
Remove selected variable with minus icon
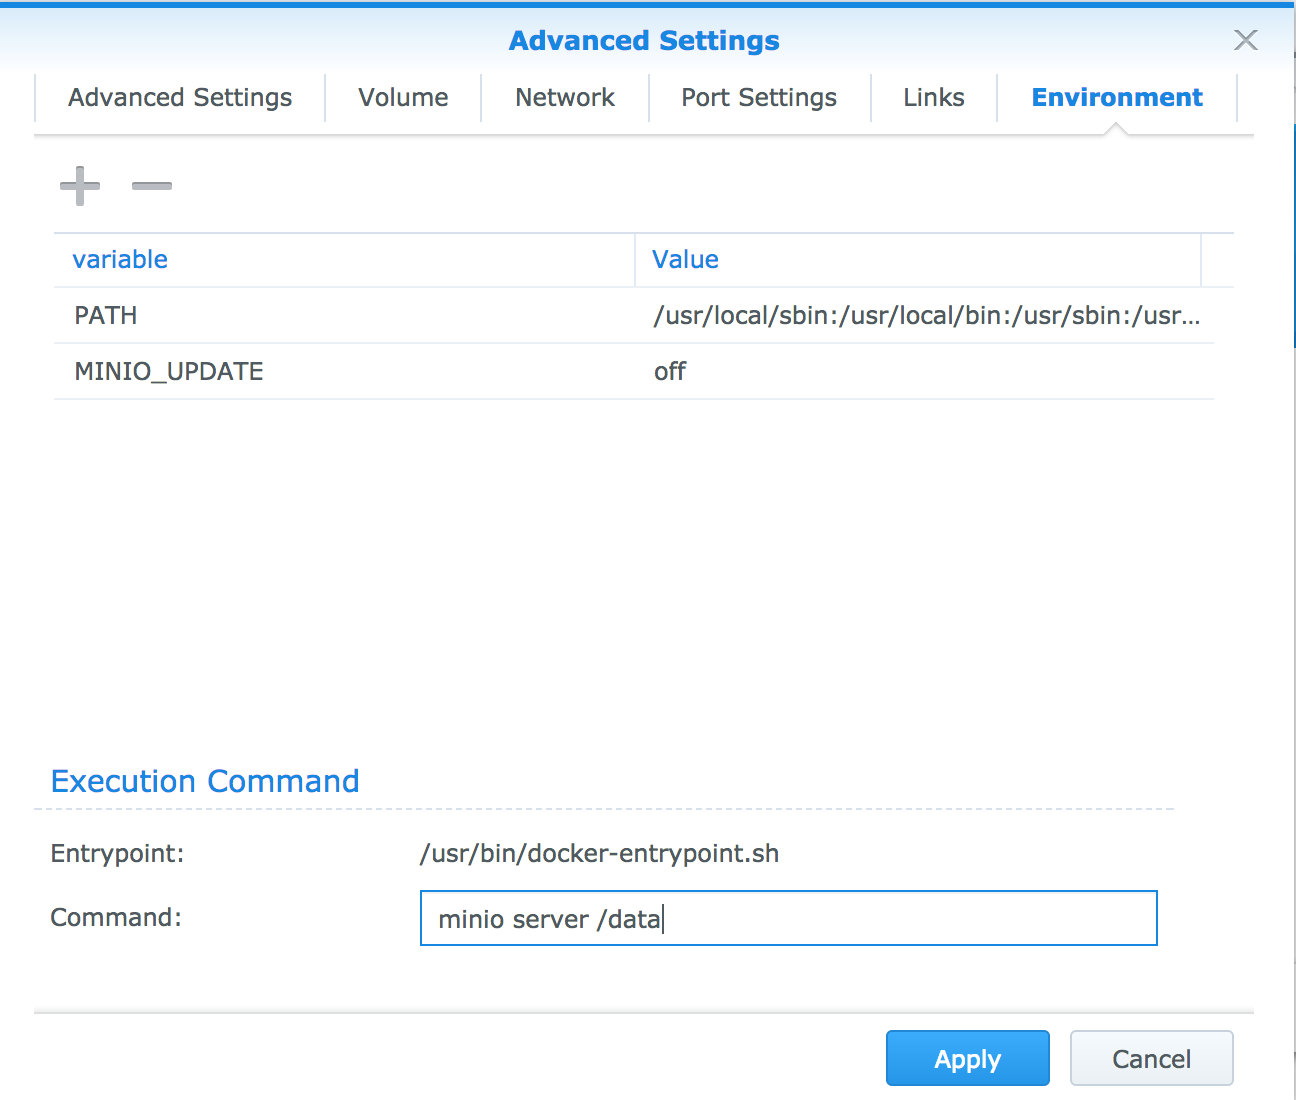(152, 185)
